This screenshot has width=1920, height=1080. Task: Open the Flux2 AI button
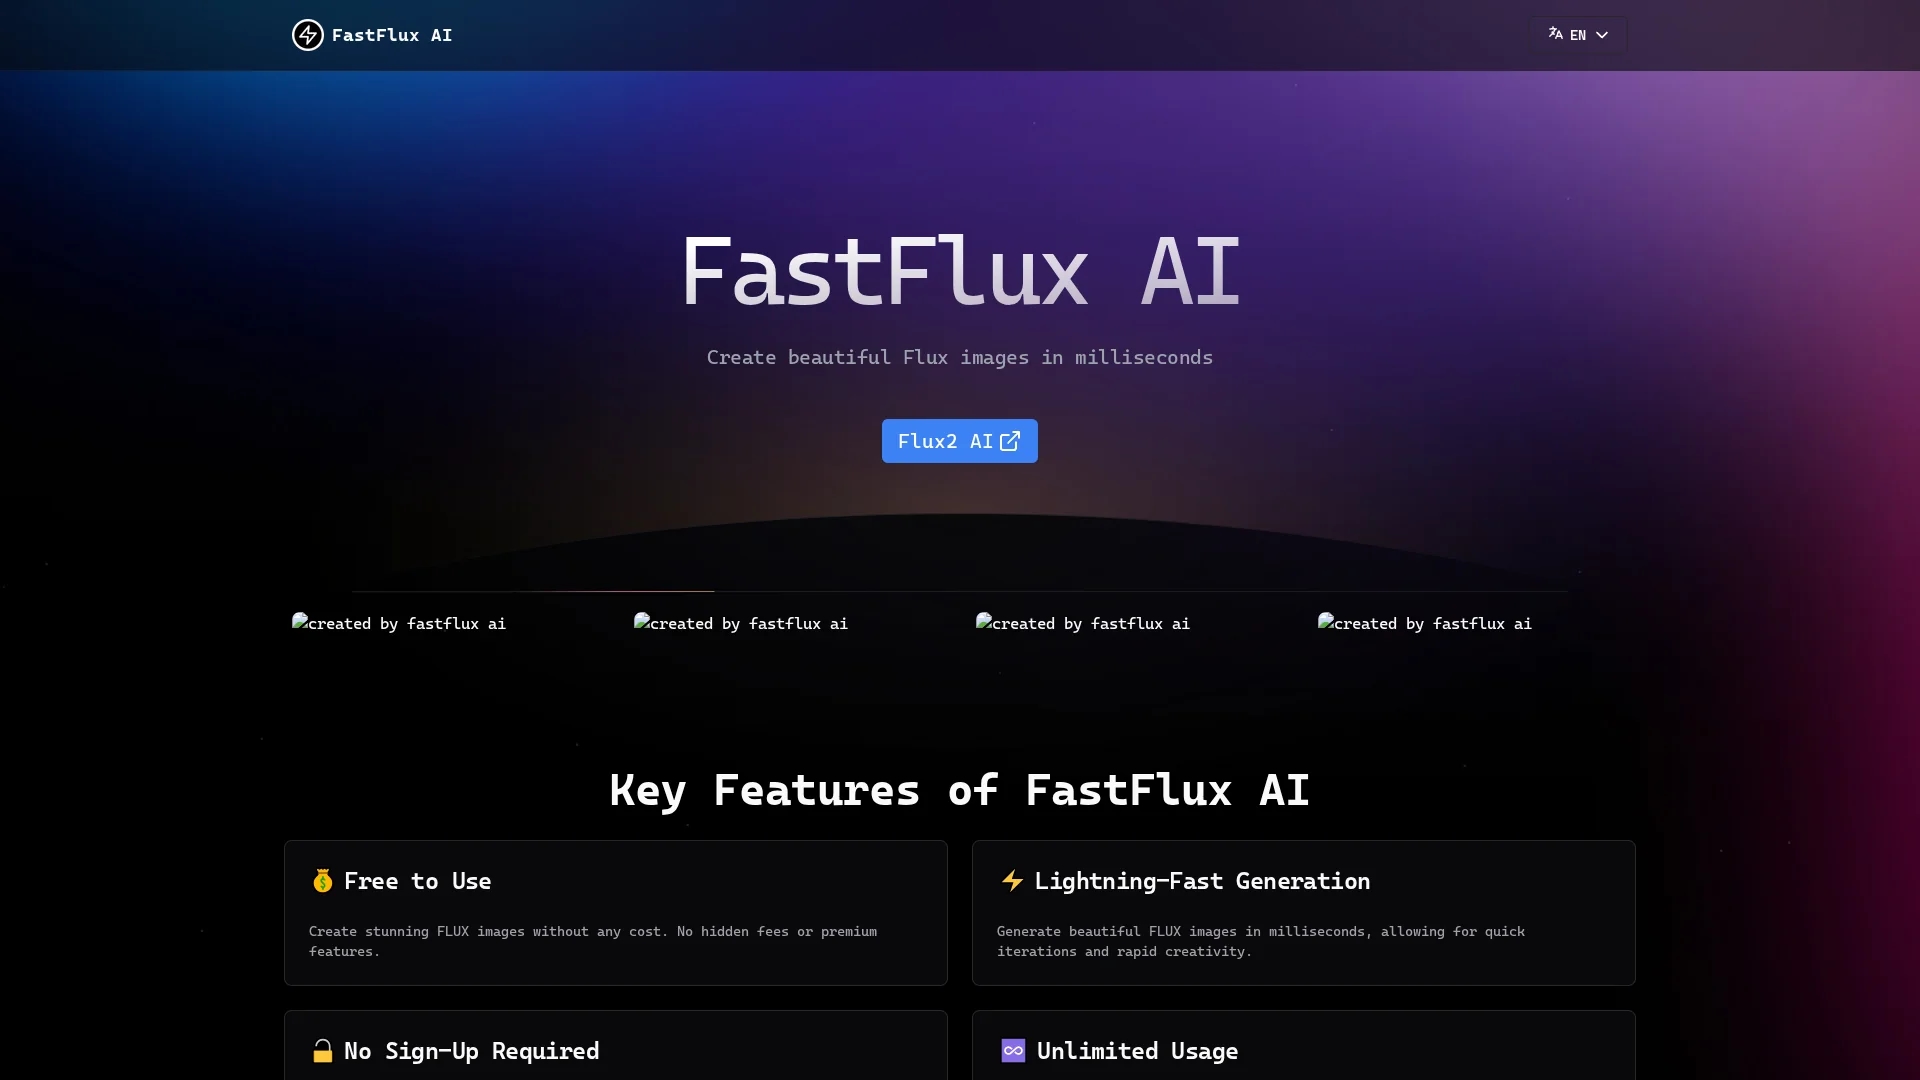[960, 441]
